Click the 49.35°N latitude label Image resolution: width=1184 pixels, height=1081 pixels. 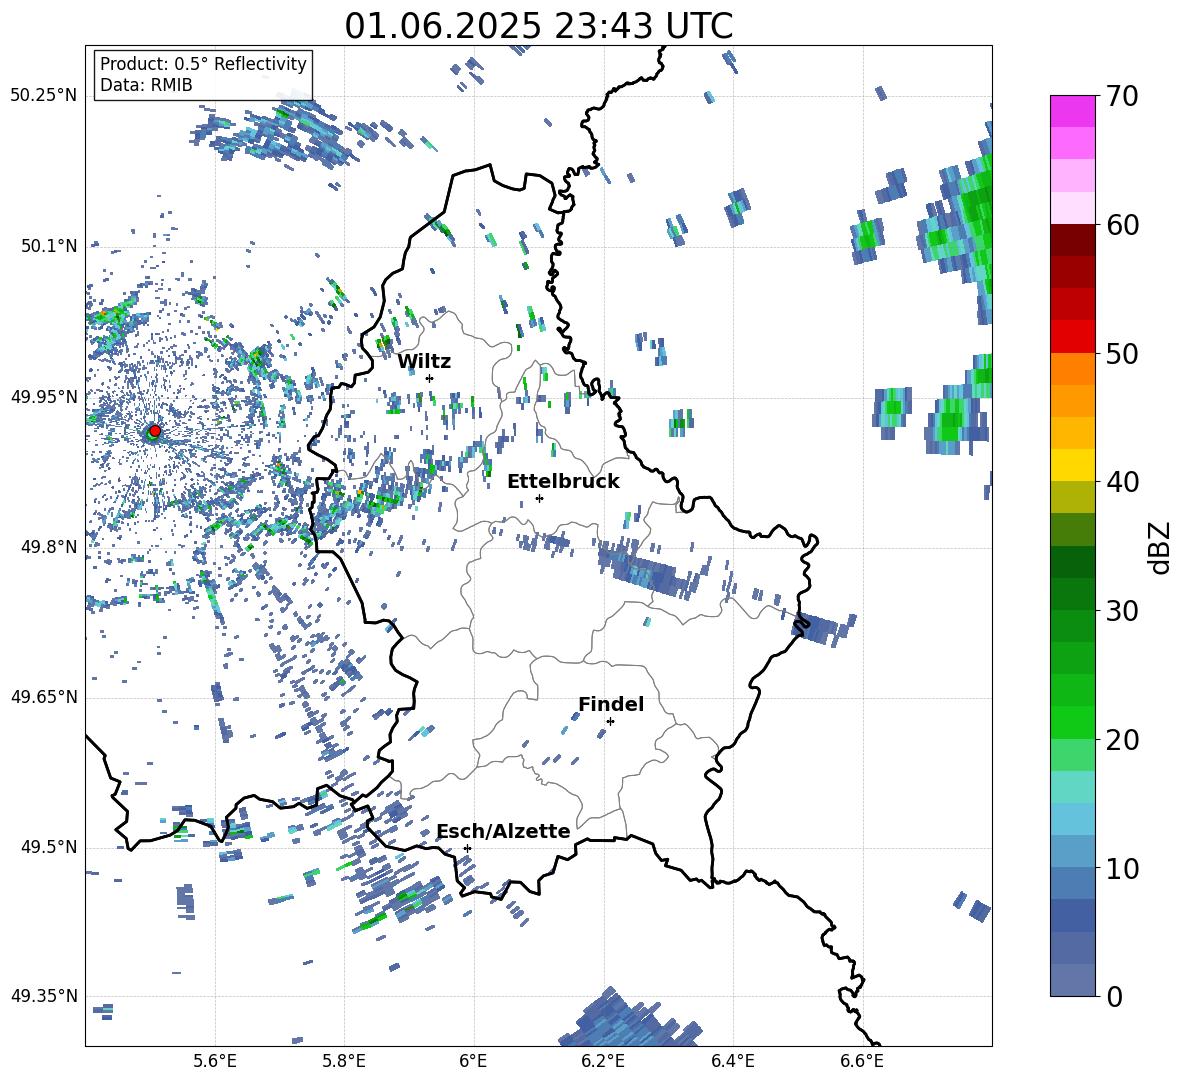click(44, 996)
